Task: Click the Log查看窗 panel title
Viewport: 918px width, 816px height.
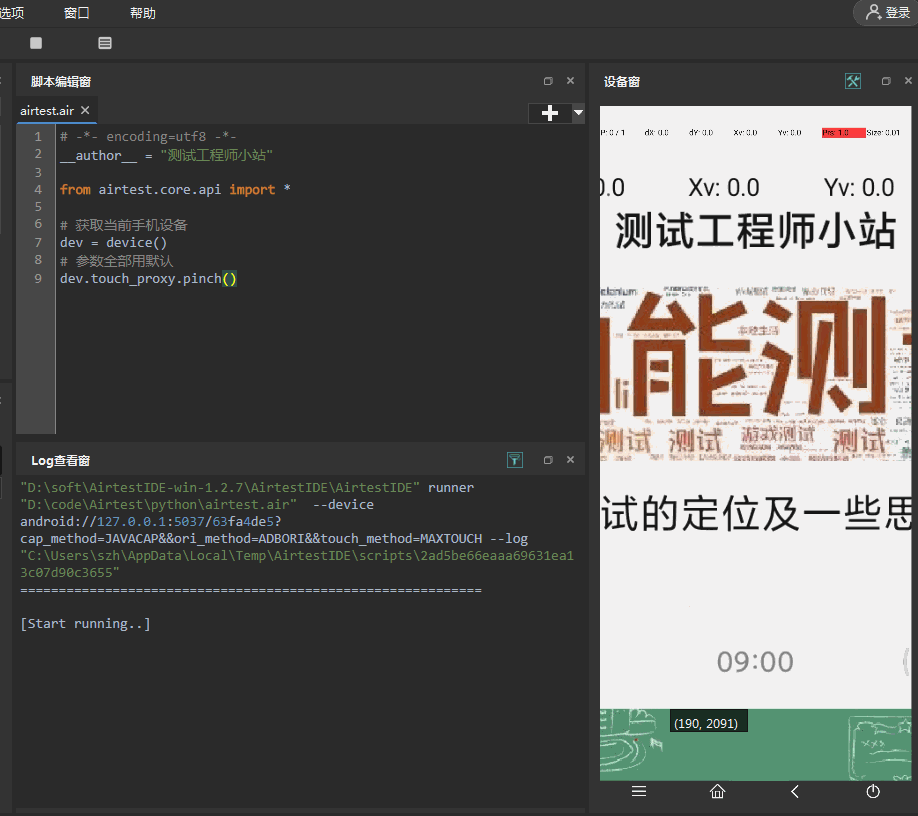Action: coord(60,461)
